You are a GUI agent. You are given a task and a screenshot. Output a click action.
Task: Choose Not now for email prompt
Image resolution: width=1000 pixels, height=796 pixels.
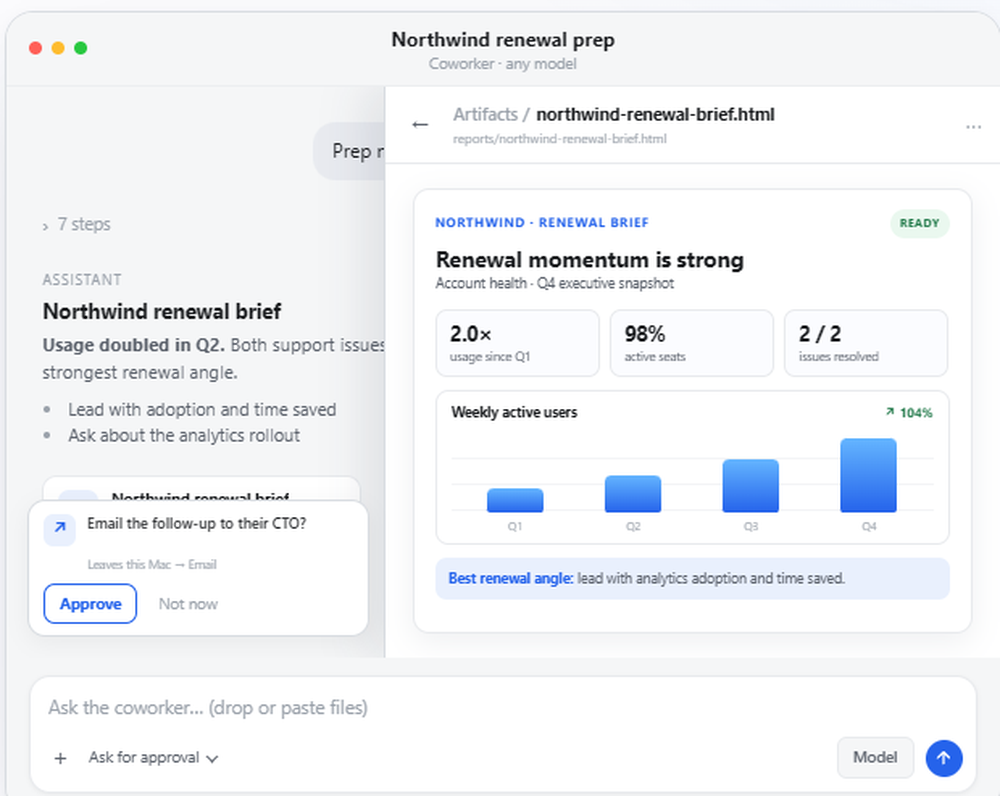(x=188, y=603)
